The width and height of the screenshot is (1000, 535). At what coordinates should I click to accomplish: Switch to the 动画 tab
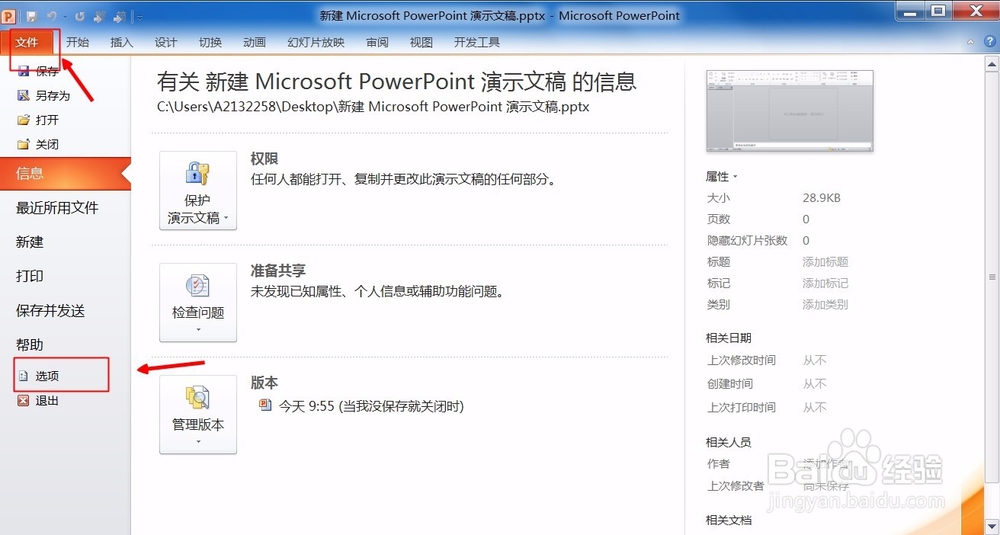pyautogui.click(x=254, y=42)
